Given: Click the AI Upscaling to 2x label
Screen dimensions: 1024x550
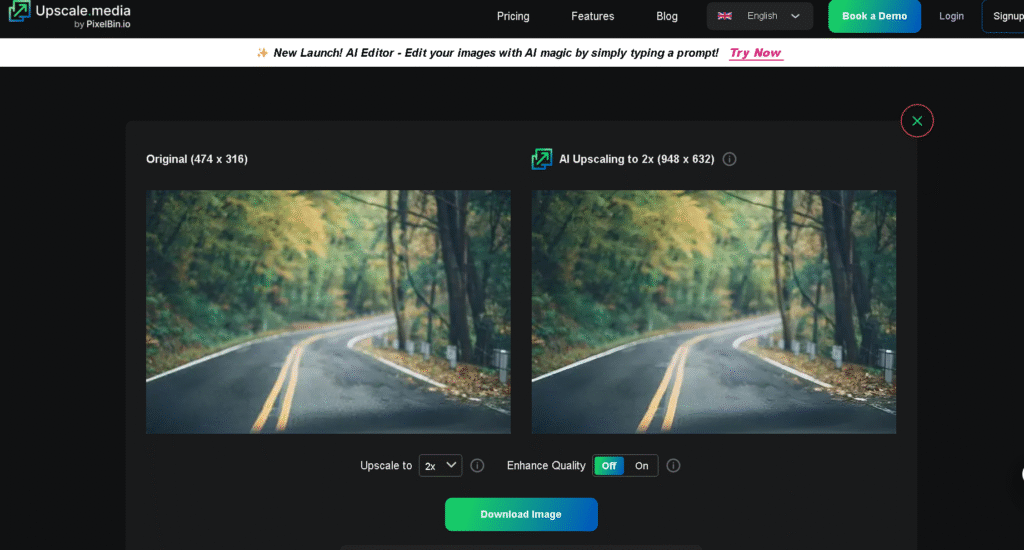Looking at the screenshot, I should click(637, 159).
